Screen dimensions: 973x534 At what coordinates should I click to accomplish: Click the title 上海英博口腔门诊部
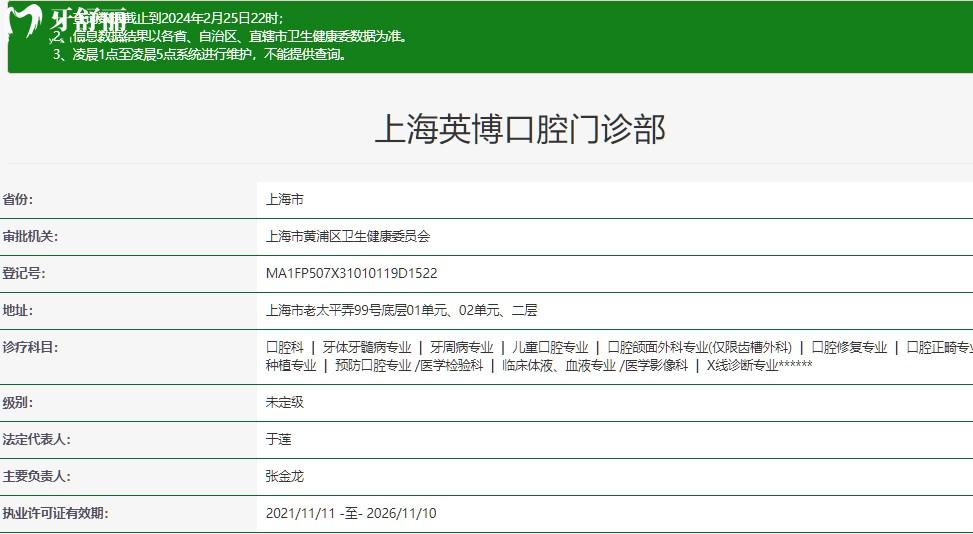coord(520,130)
